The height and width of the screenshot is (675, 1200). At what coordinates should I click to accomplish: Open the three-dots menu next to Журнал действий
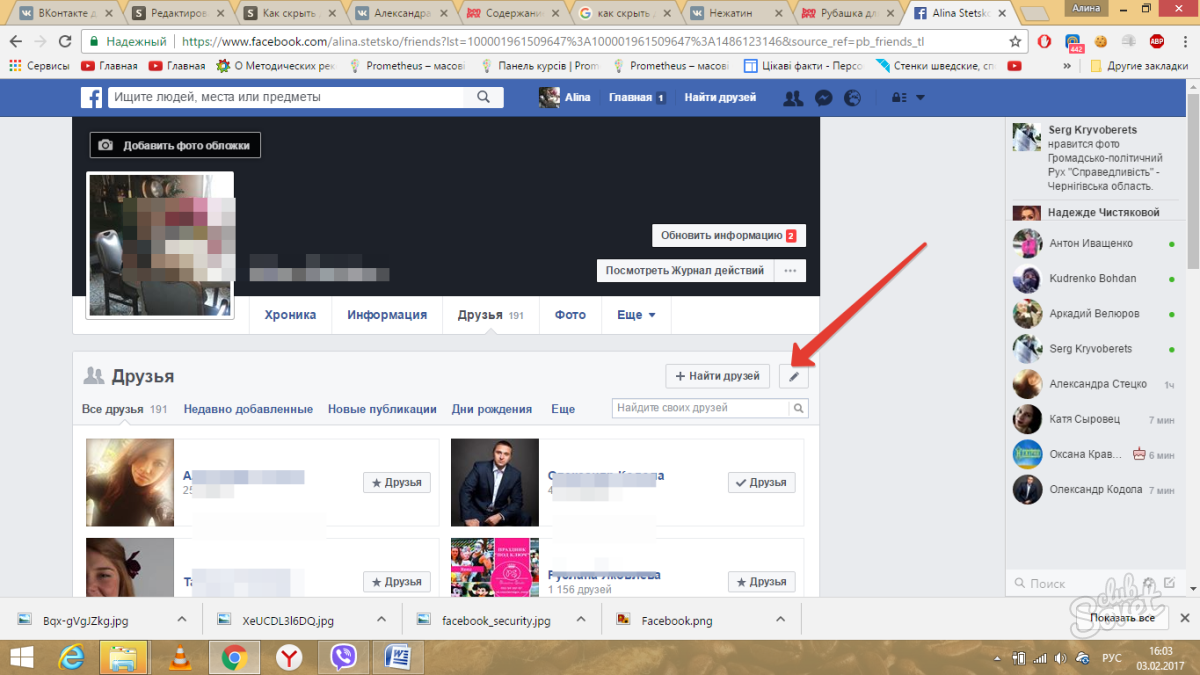790,271
